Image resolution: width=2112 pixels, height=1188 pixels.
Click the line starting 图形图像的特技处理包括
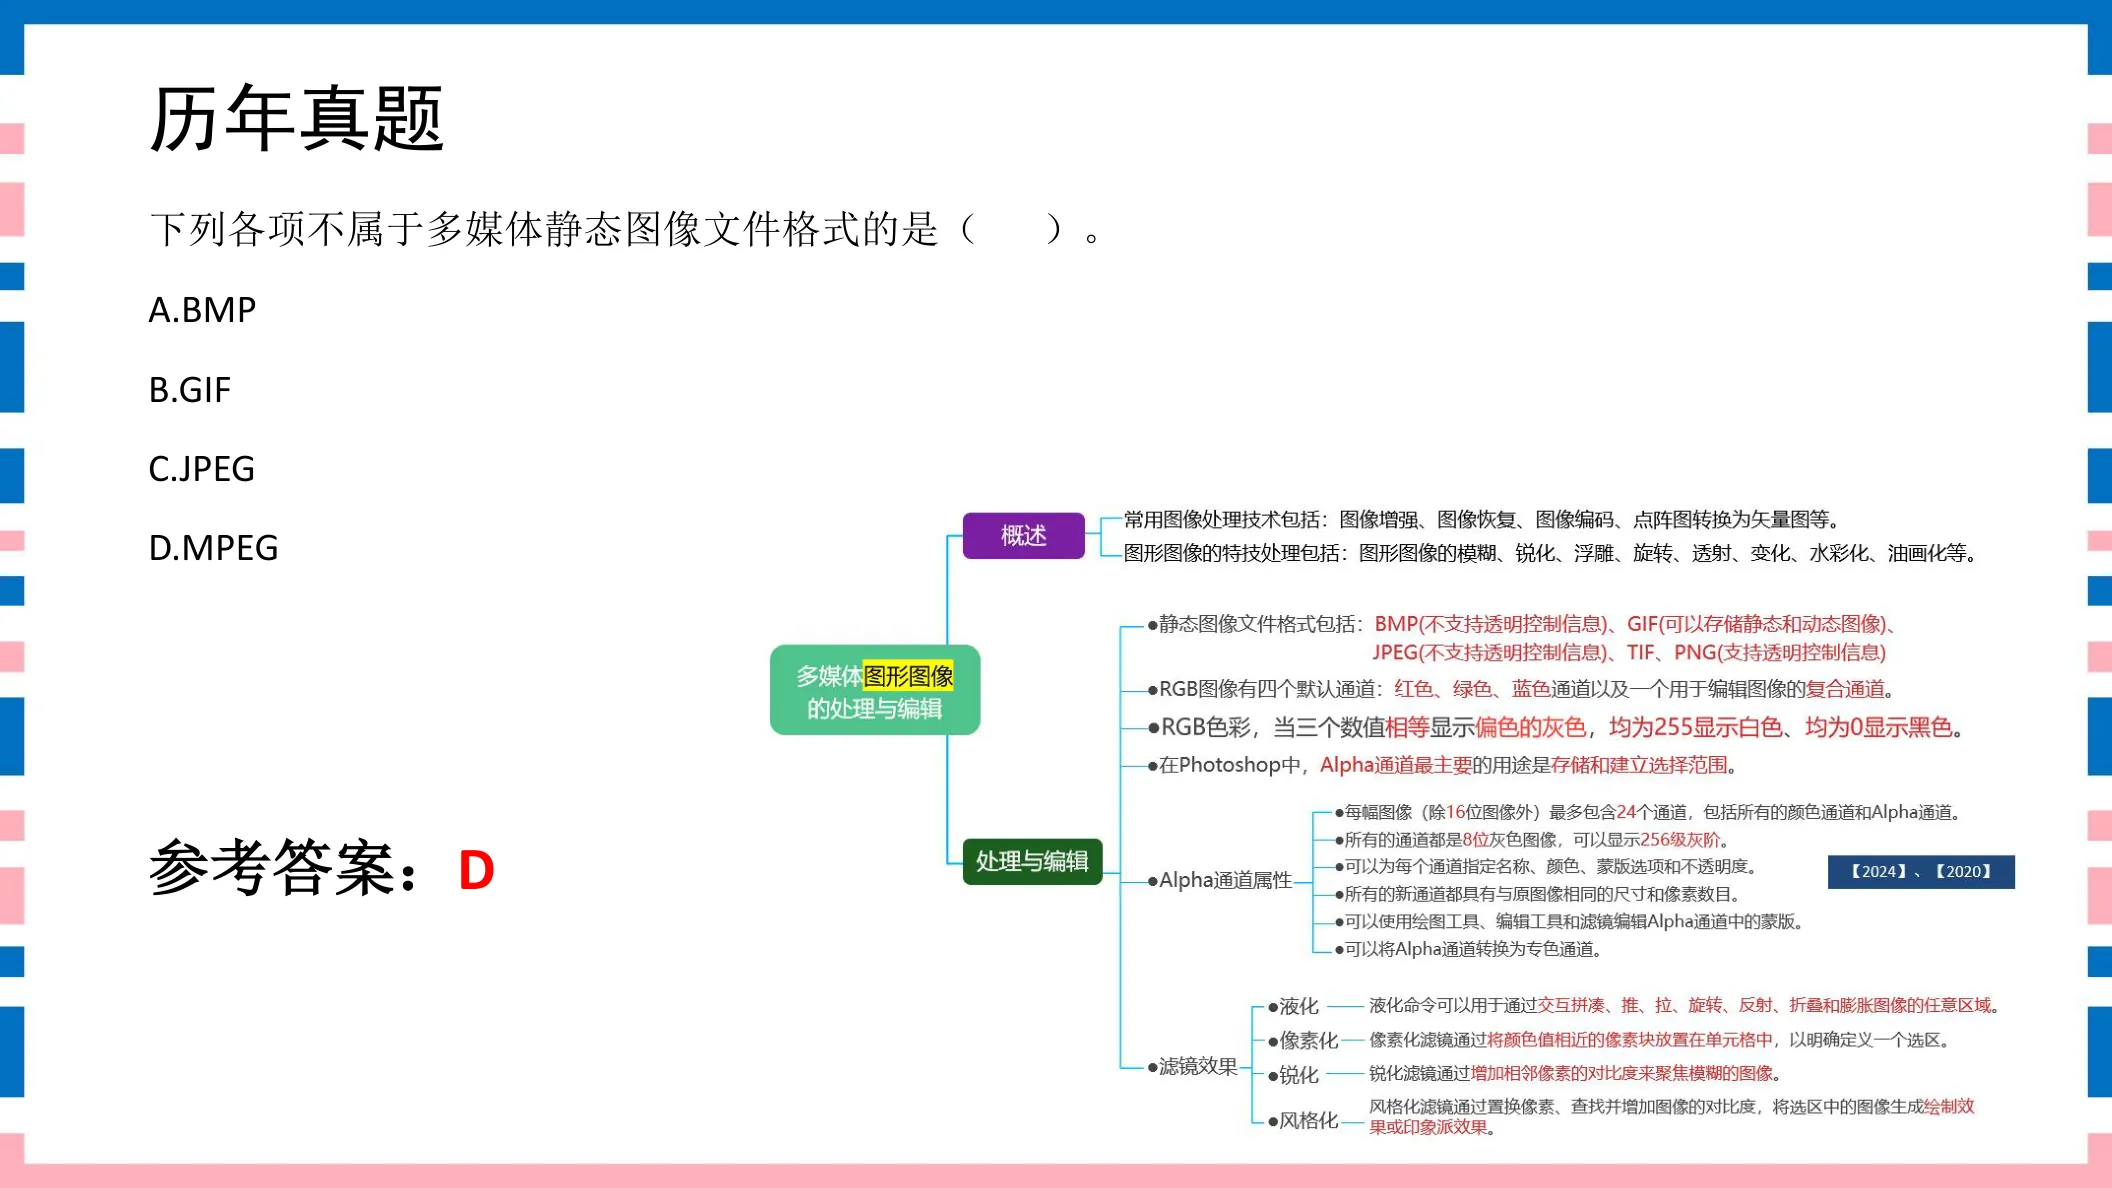point(1550,553)
